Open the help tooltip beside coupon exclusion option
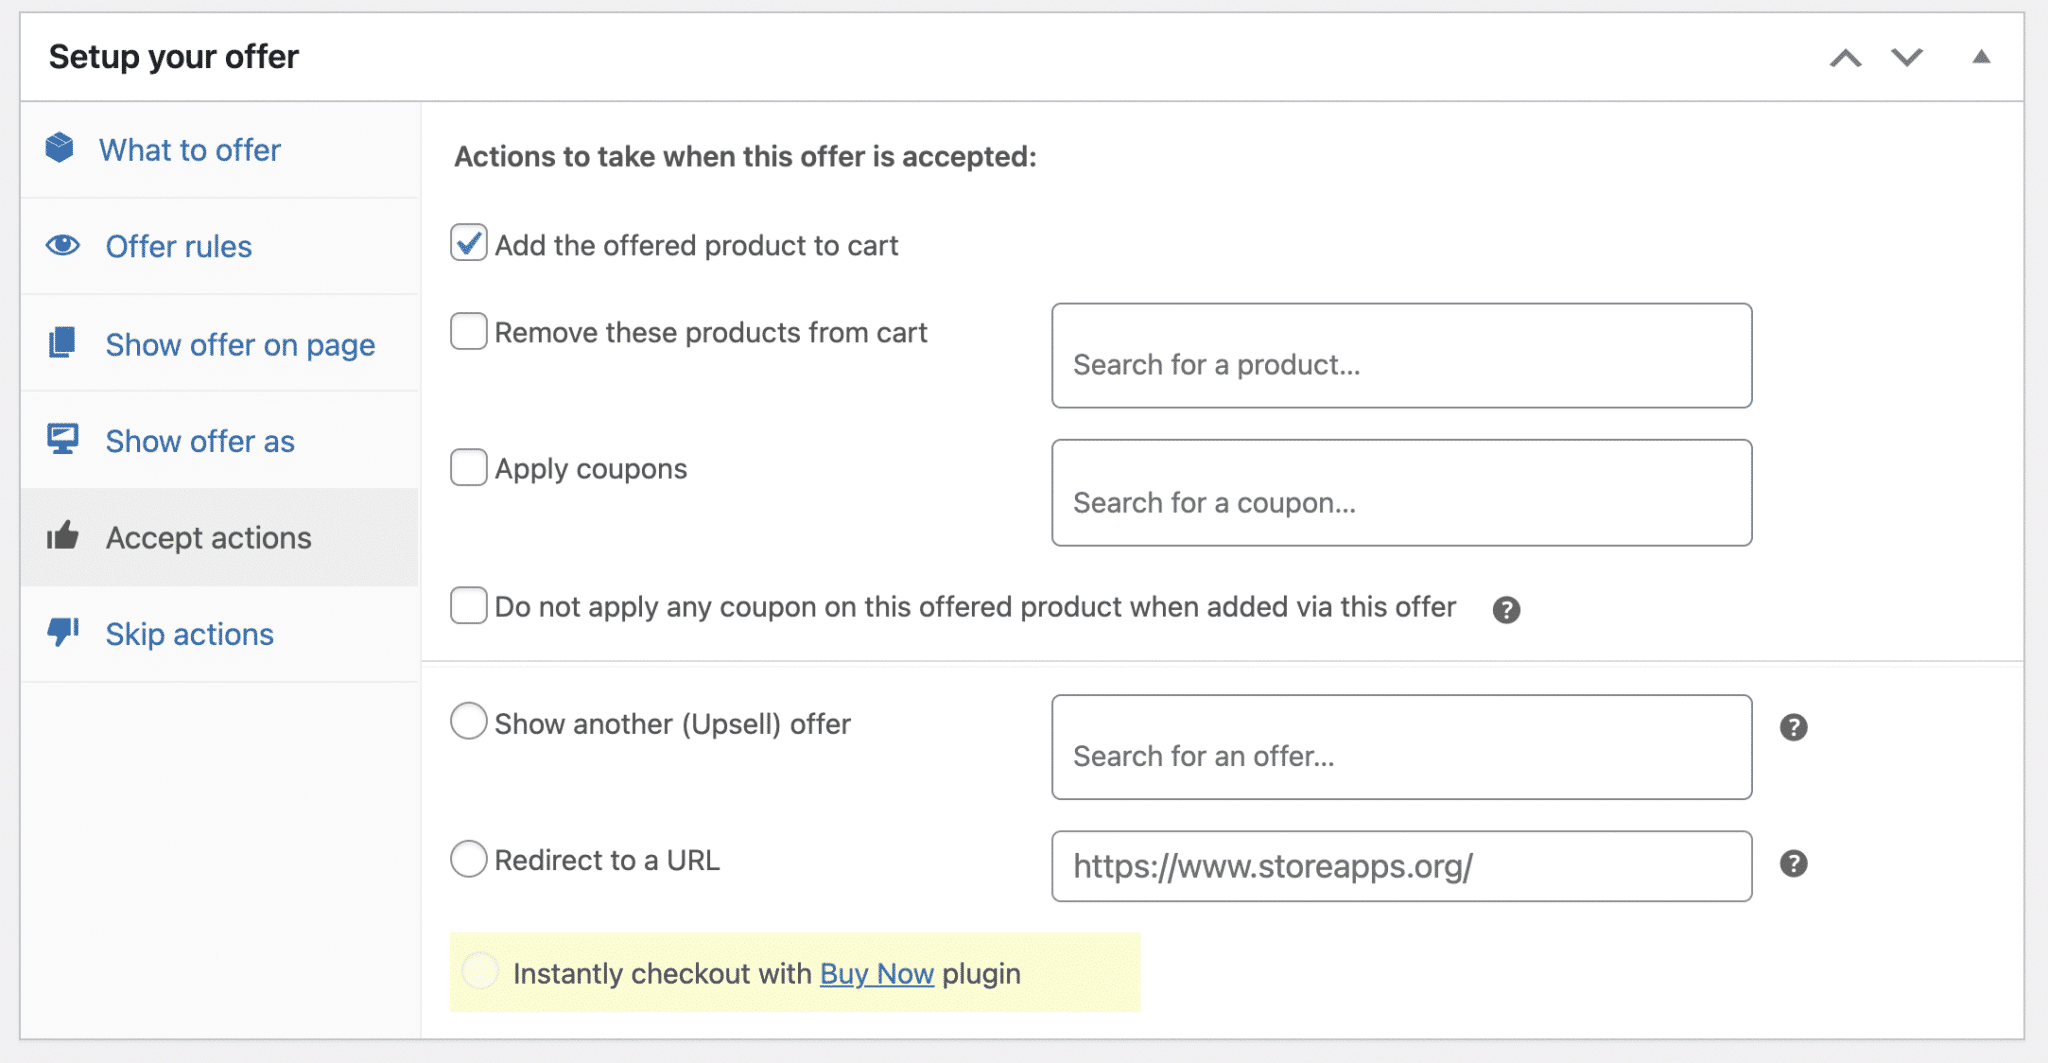 click(1508, 608)
